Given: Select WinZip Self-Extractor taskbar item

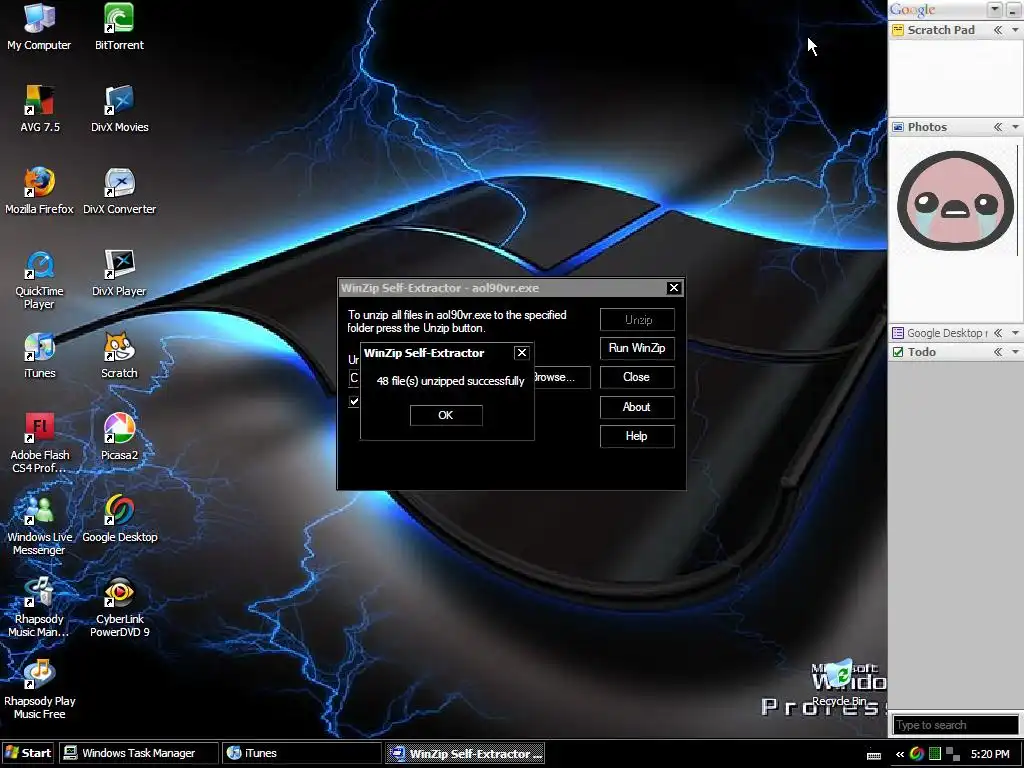Looking at the screenshot, I should [x=465, y=753].
